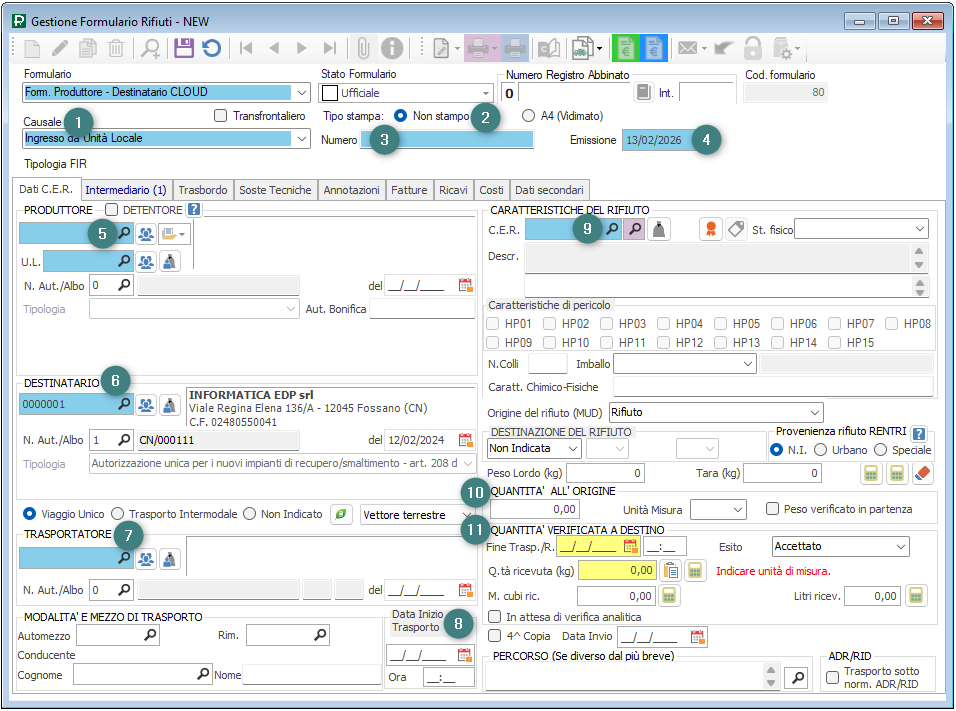Click the orange rosette icon beside C.E.R.
The height and width of the screenshot is (711, 956).
click(710, 229)
